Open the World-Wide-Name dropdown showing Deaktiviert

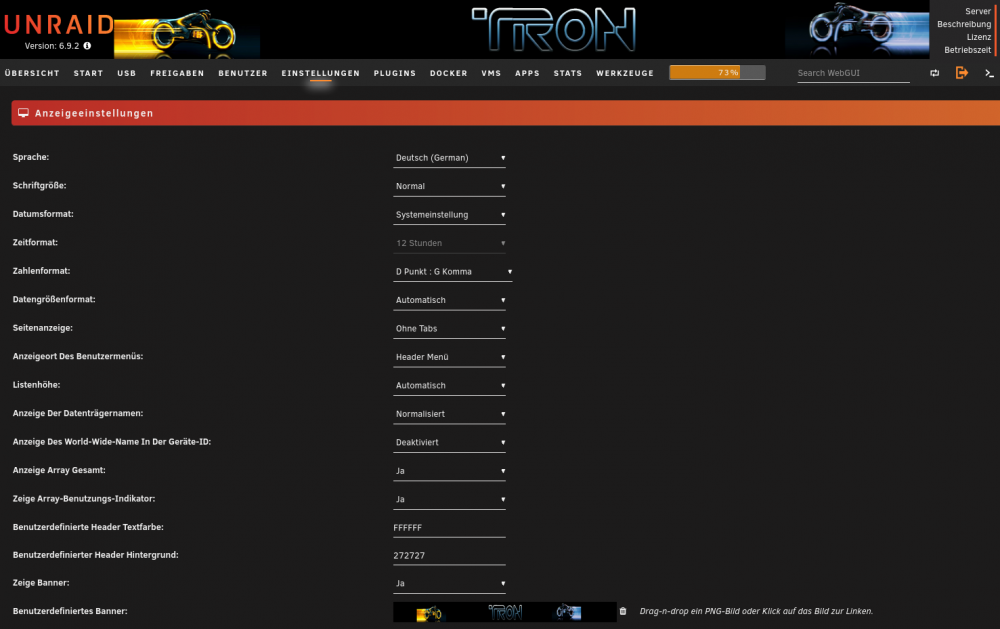pyautogui.click(x=450, y=443)
